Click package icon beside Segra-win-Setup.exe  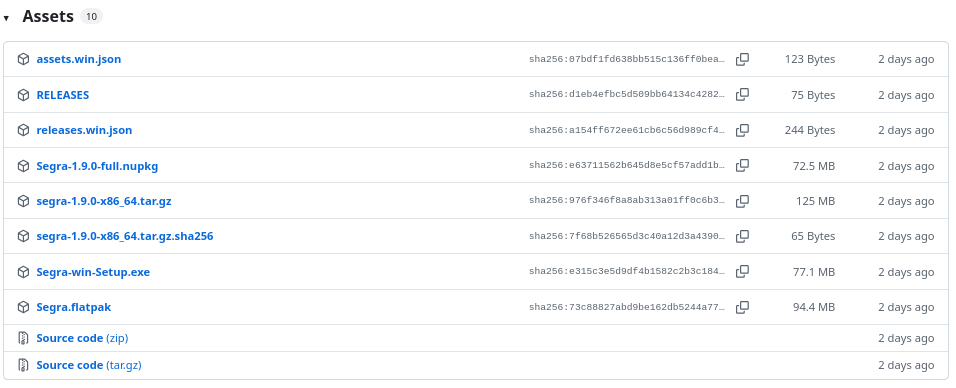pyautogui.click(x=23, y=272)
